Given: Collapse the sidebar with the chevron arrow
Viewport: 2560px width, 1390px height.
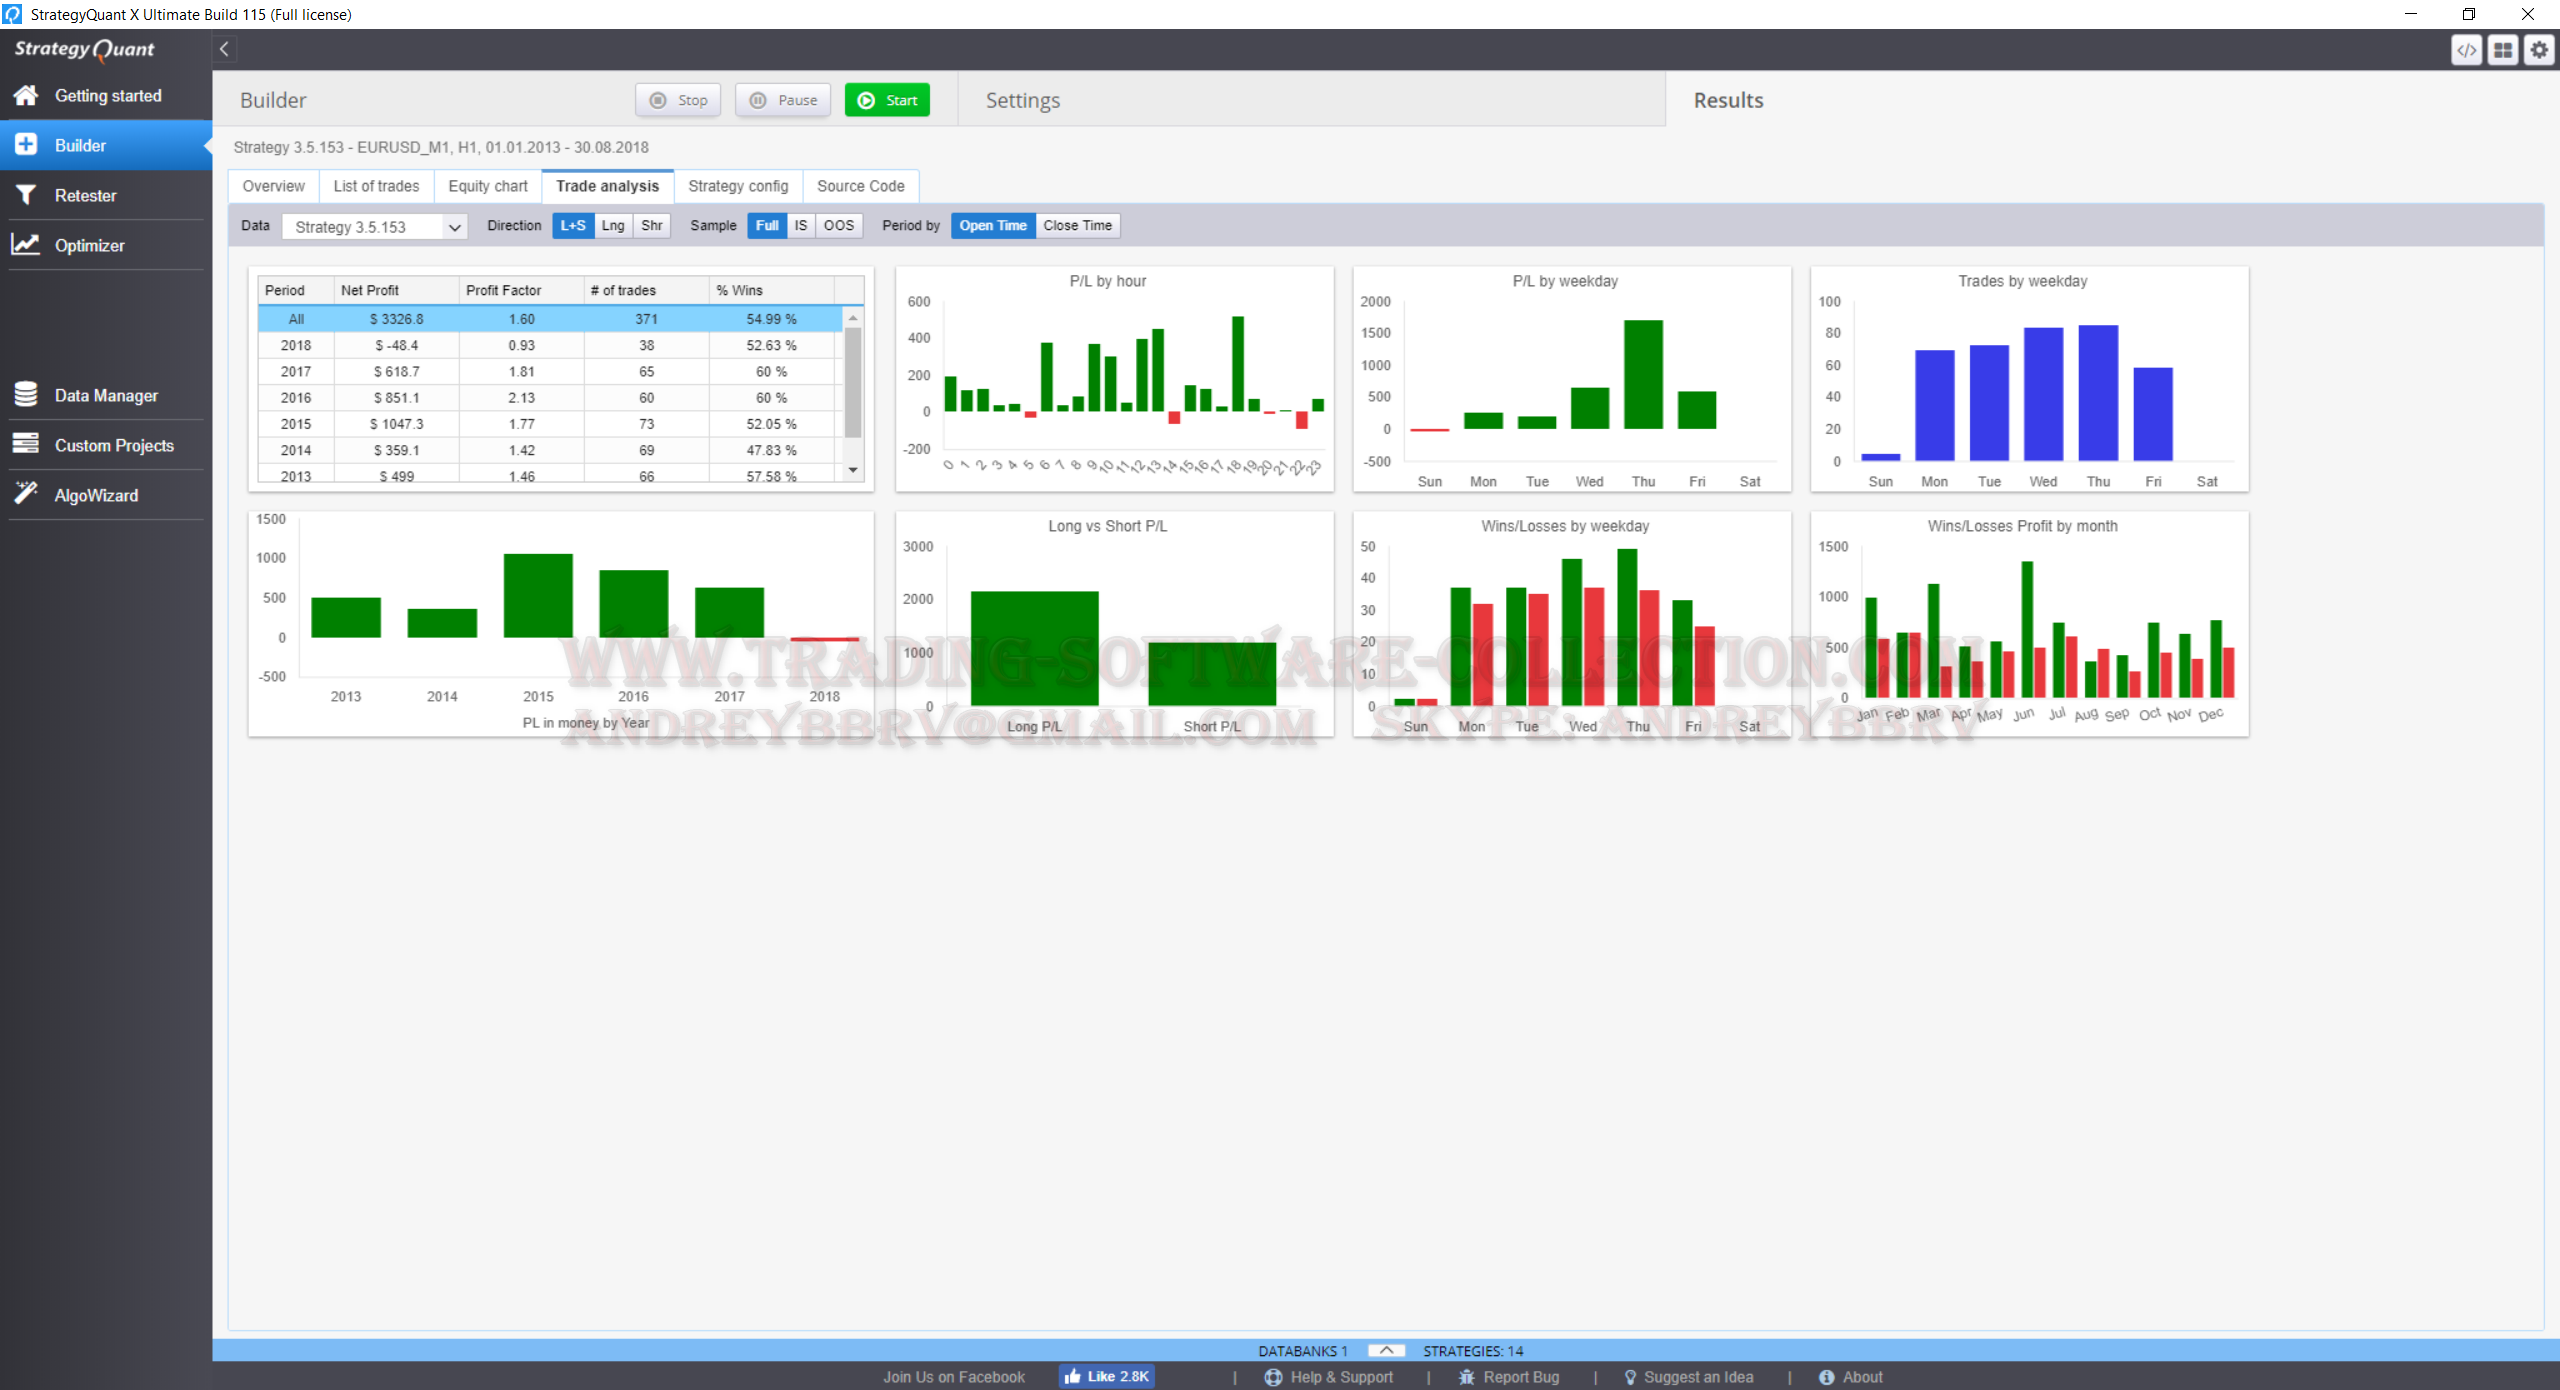Looking at the screenshot, I should click(x=225, y=49).
